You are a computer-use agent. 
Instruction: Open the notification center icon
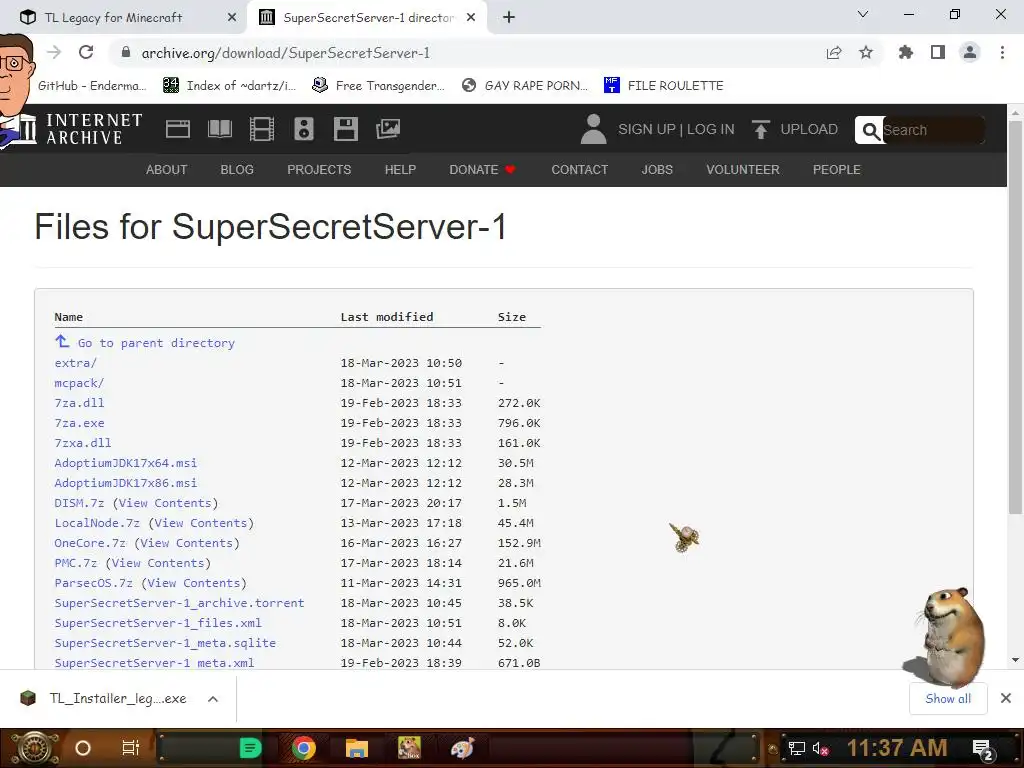pyautogui.click(x=984, y=748)
